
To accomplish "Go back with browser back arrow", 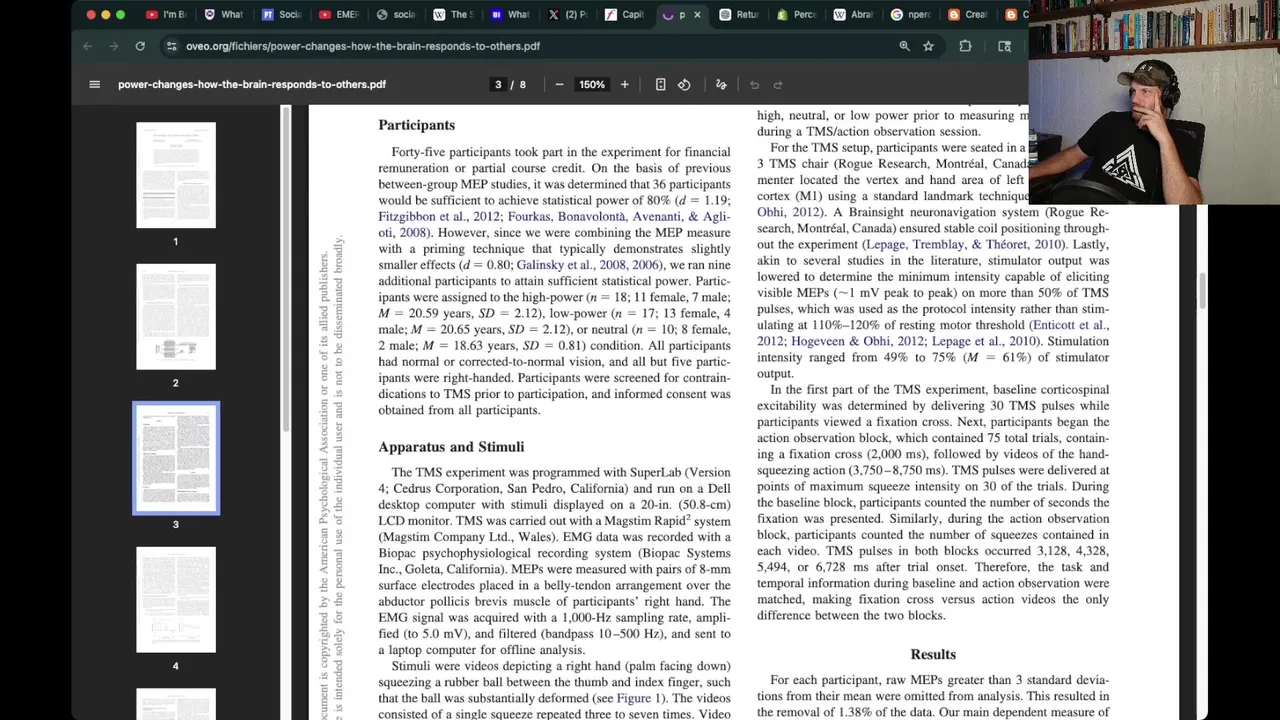I will coord(88,46).
